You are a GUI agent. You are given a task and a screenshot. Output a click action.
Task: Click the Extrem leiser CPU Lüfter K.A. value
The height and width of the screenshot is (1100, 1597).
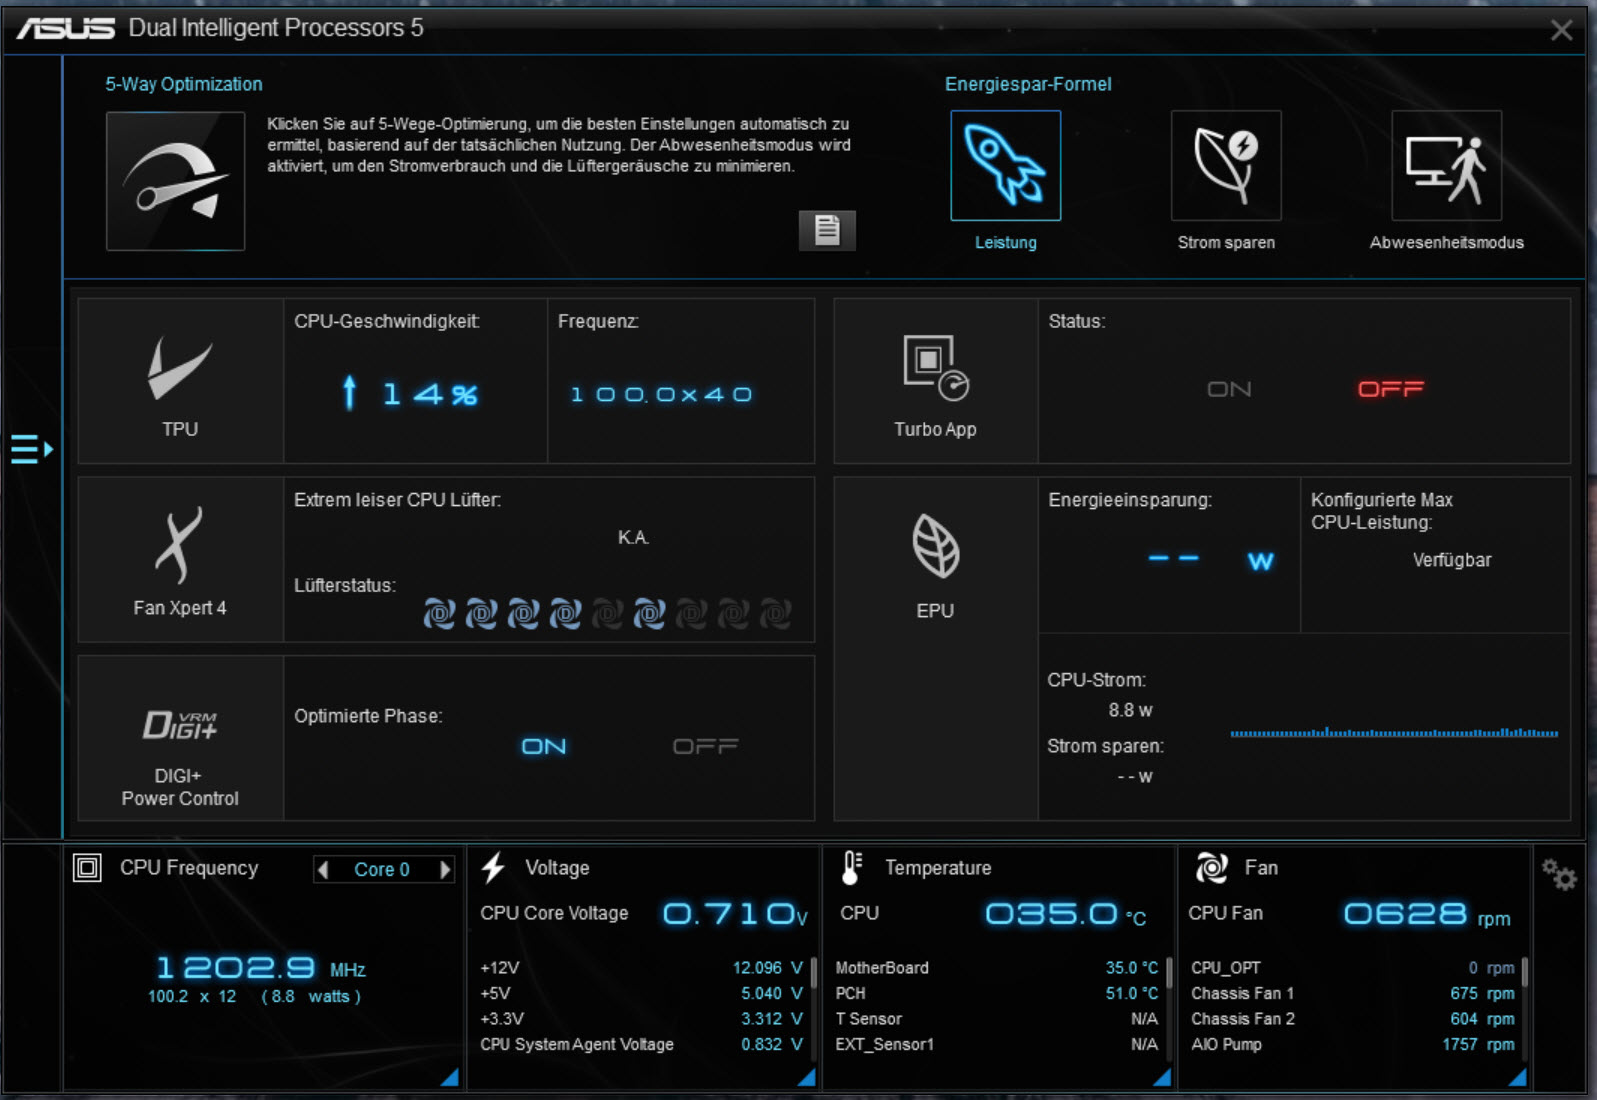click(x=633, y=538)
